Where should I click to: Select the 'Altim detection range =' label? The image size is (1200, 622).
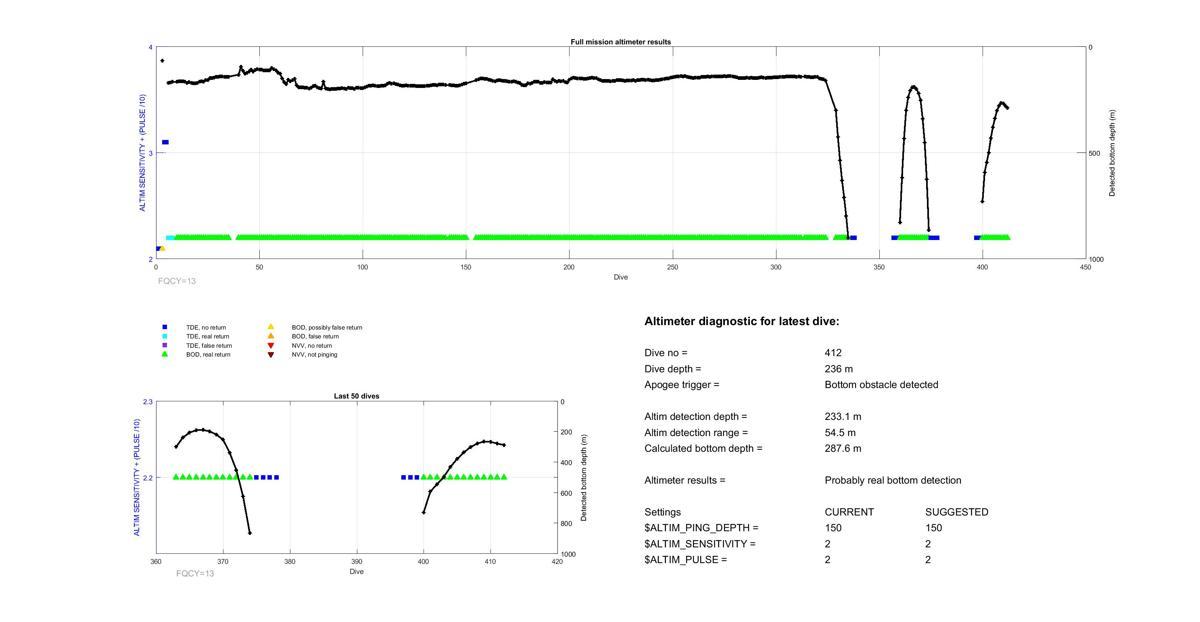[x=696, y=433]
